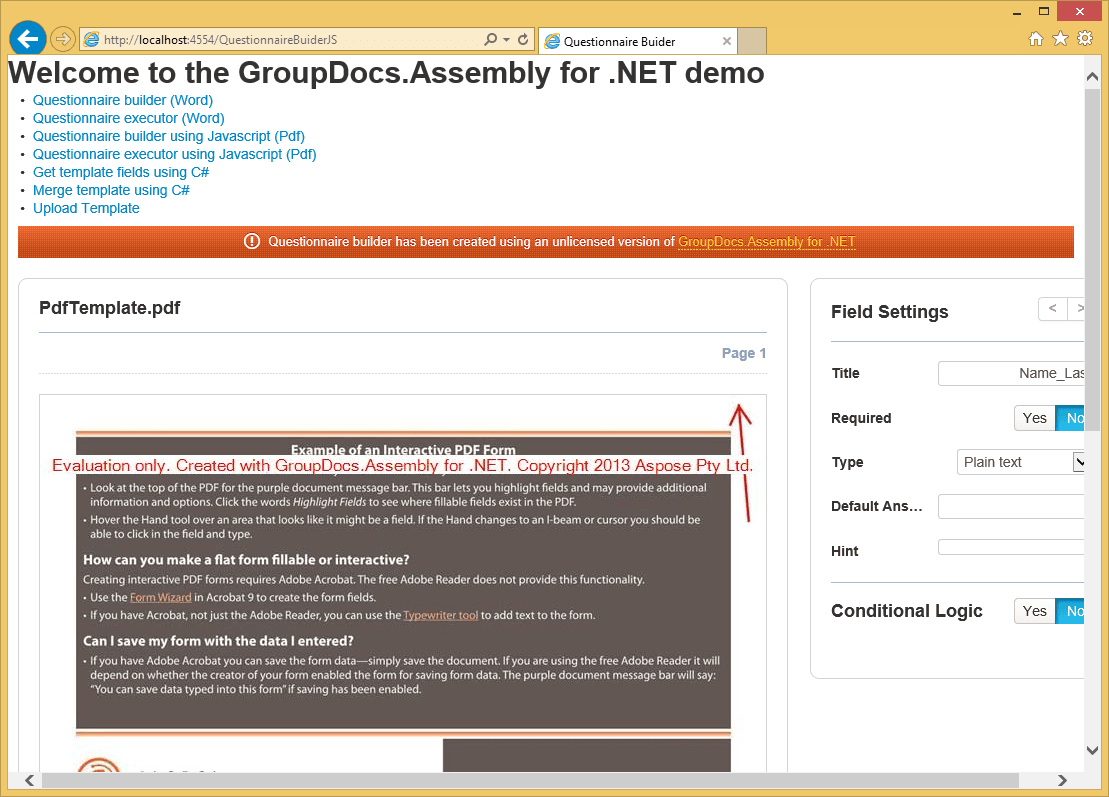Set Required to No

[x=1071, y=418]
